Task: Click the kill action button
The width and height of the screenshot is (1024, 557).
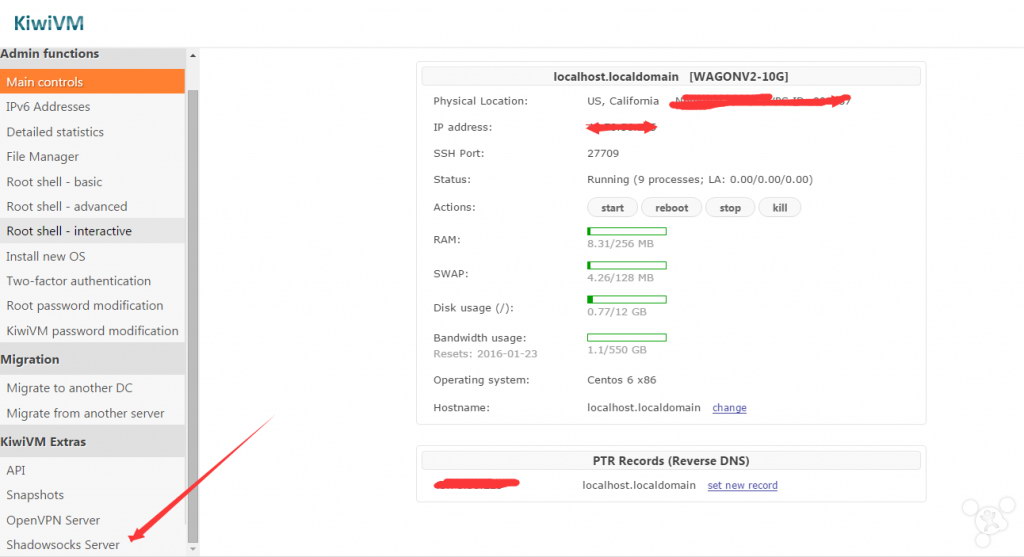Action: click(780, 208)
